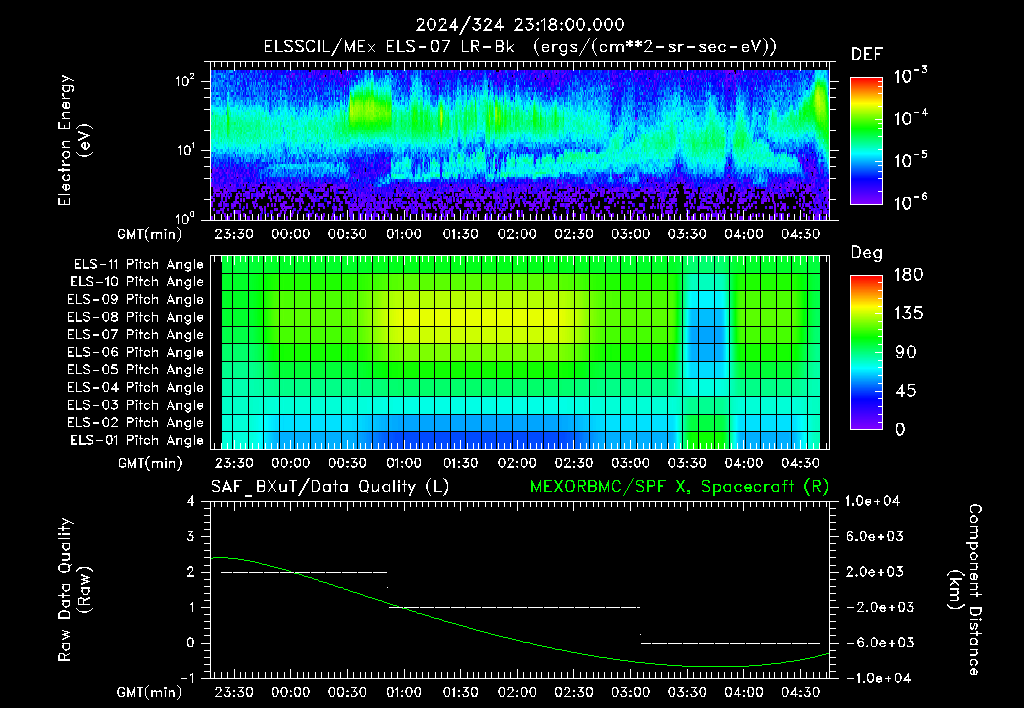Click the 01:00 tick under the energy spectrogram
The image size is (1024, 708).
(x=404, y=234)
